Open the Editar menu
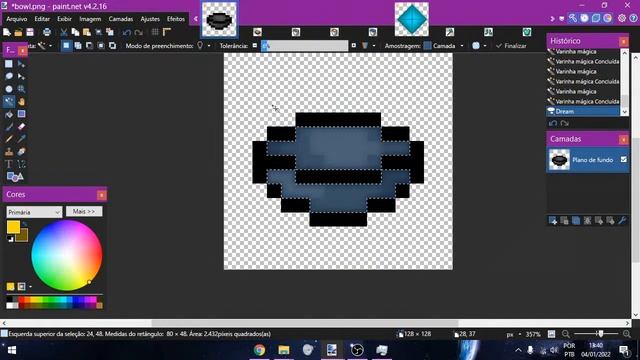The width and height of the screenshot is (640, 360). point(42,19)
